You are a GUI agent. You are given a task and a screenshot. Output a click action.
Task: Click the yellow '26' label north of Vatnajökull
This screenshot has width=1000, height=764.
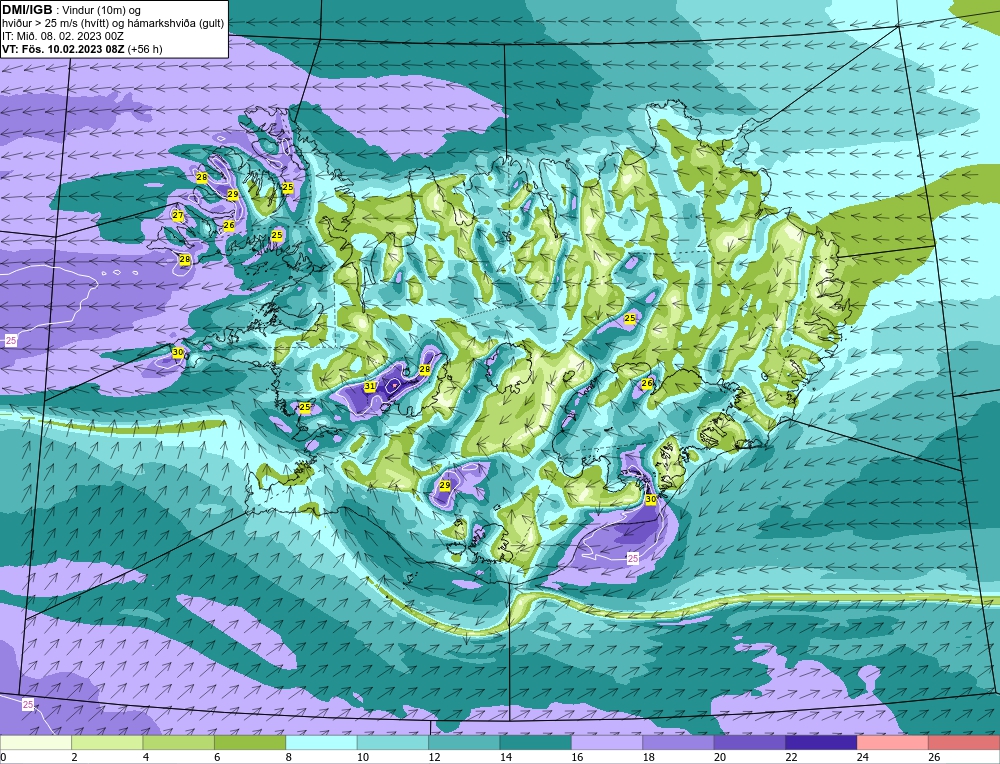647,383
